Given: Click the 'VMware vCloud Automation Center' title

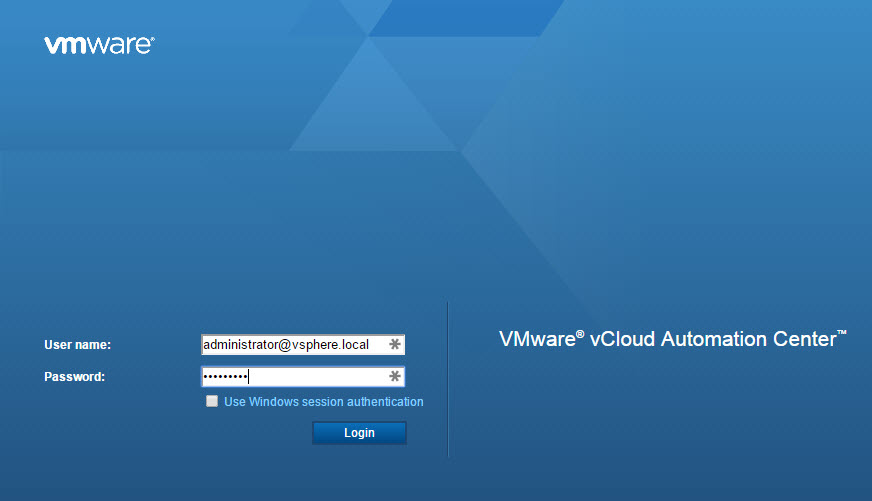Looking at the screenshot, I should click(672, 339).
